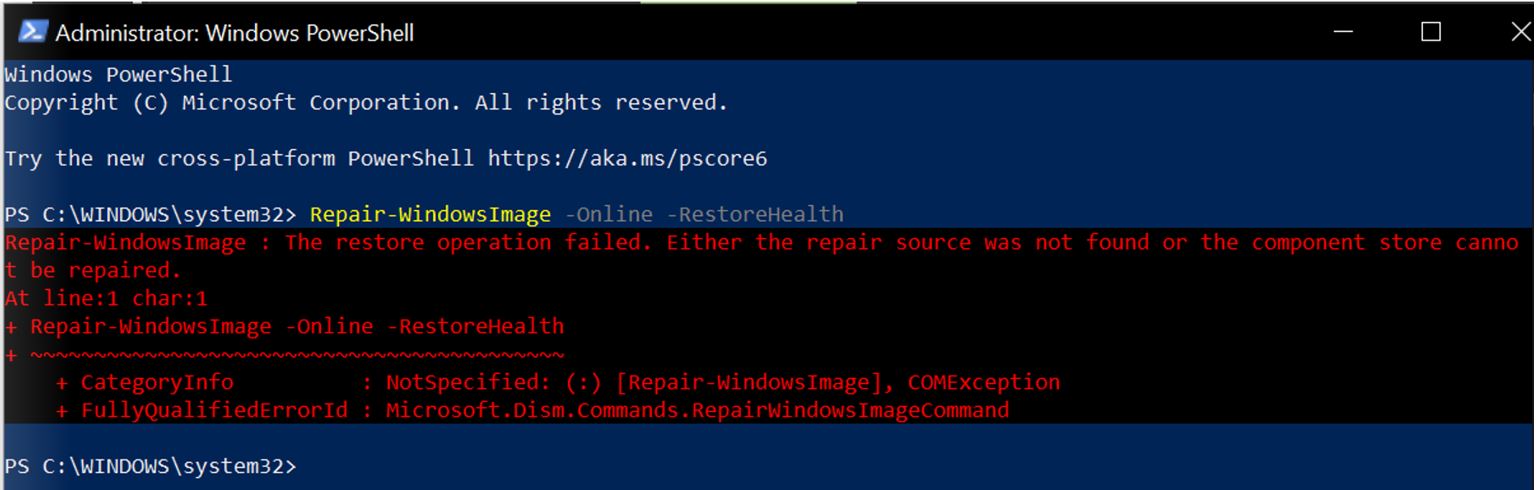Screen dimensions: 1538x490
Task: Close the Administrator PowerShell window
Action: [1518, 32]
